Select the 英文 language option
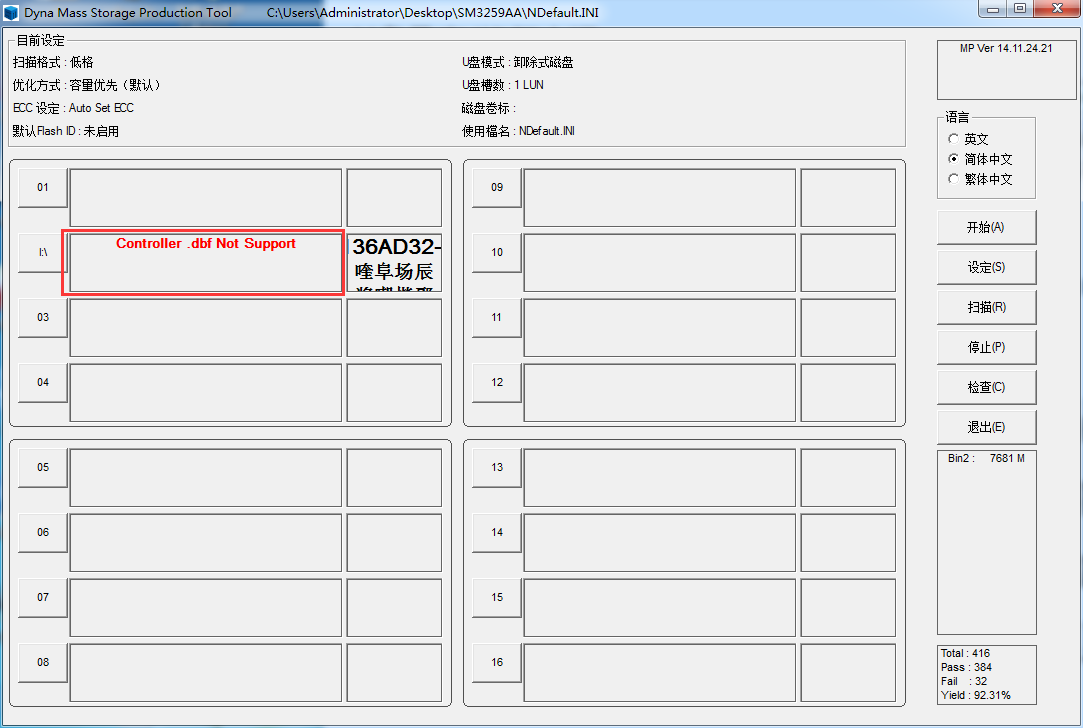The image size is (1083, 728). tap(968, 139)
